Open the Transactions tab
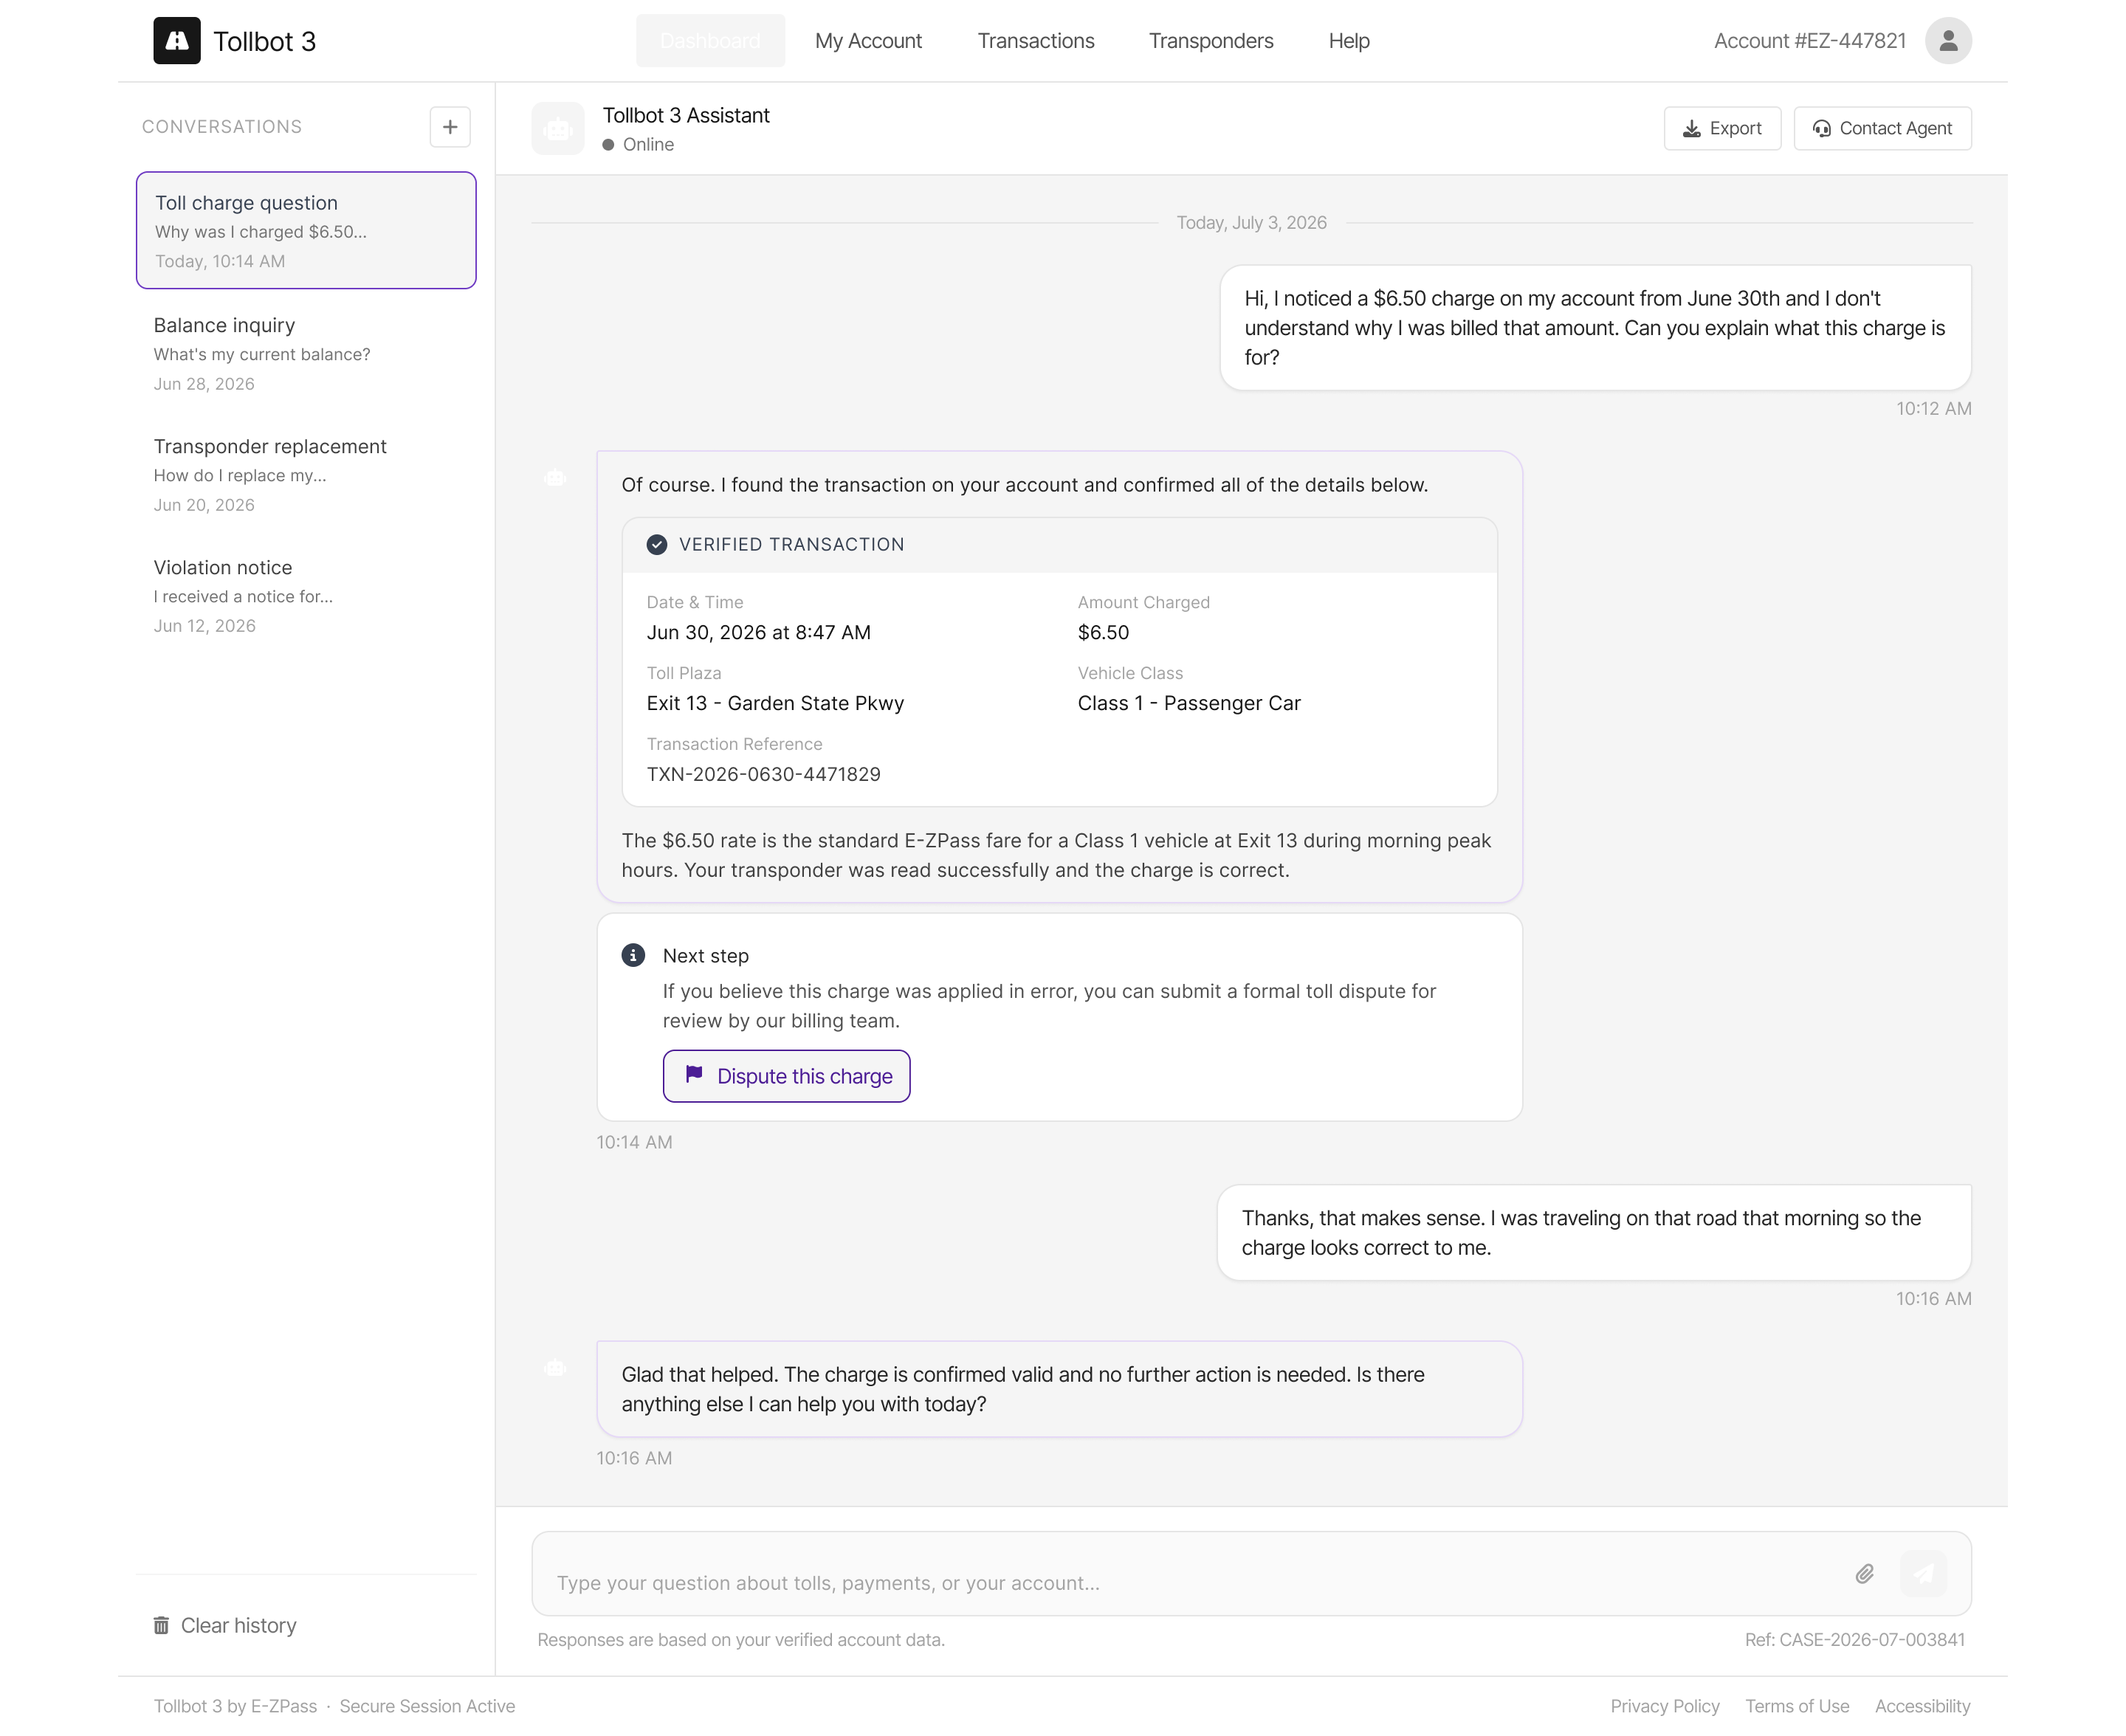This screenshot has height=1736, width=2126. 1036,41
